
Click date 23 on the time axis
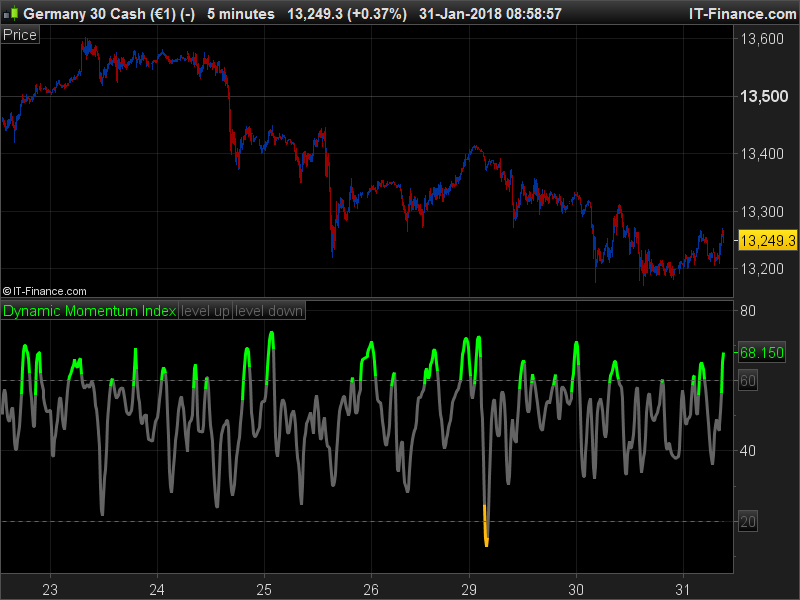pos(50,590)
